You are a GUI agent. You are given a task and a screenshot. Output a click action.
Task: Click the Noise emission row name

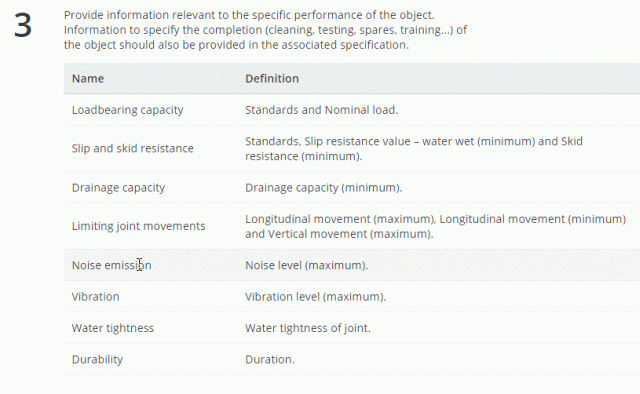[111, 265]
